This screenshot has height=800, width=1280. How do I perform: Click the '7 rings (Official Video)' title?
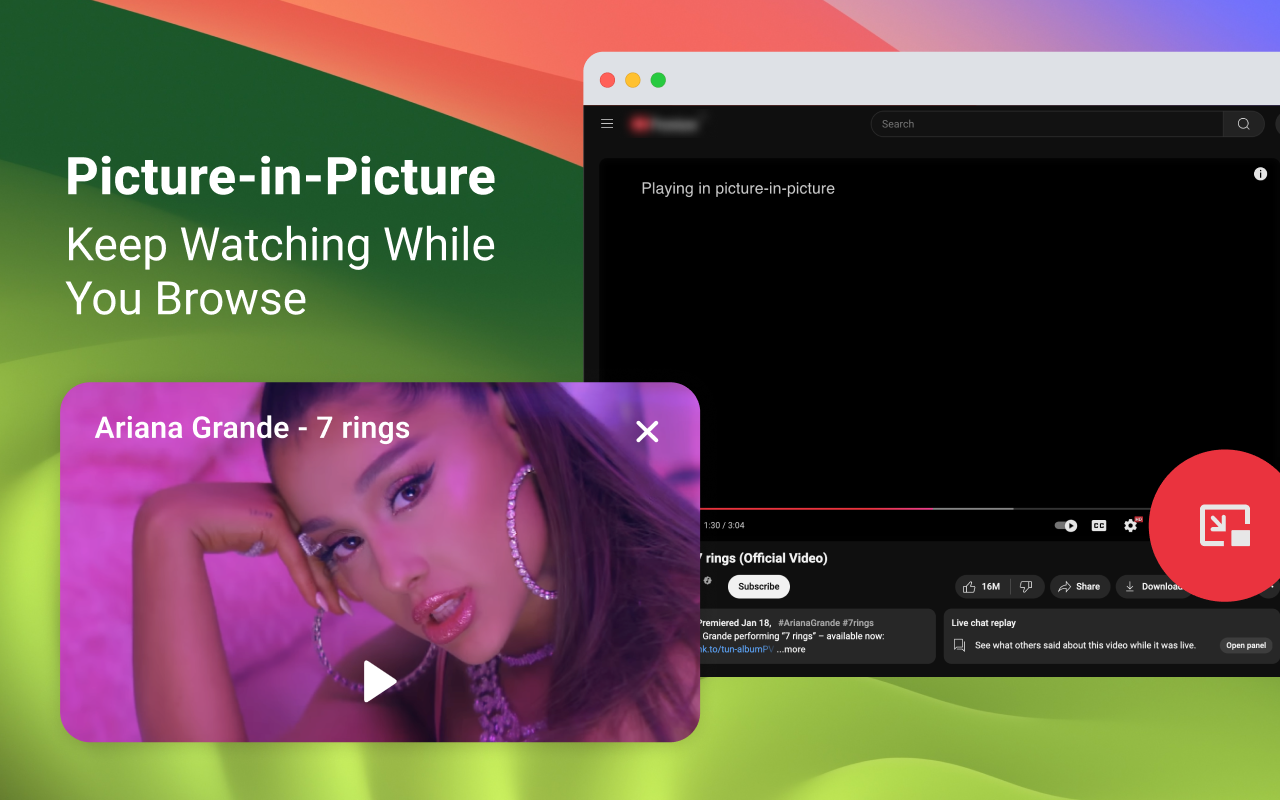(x=763, y=558)
